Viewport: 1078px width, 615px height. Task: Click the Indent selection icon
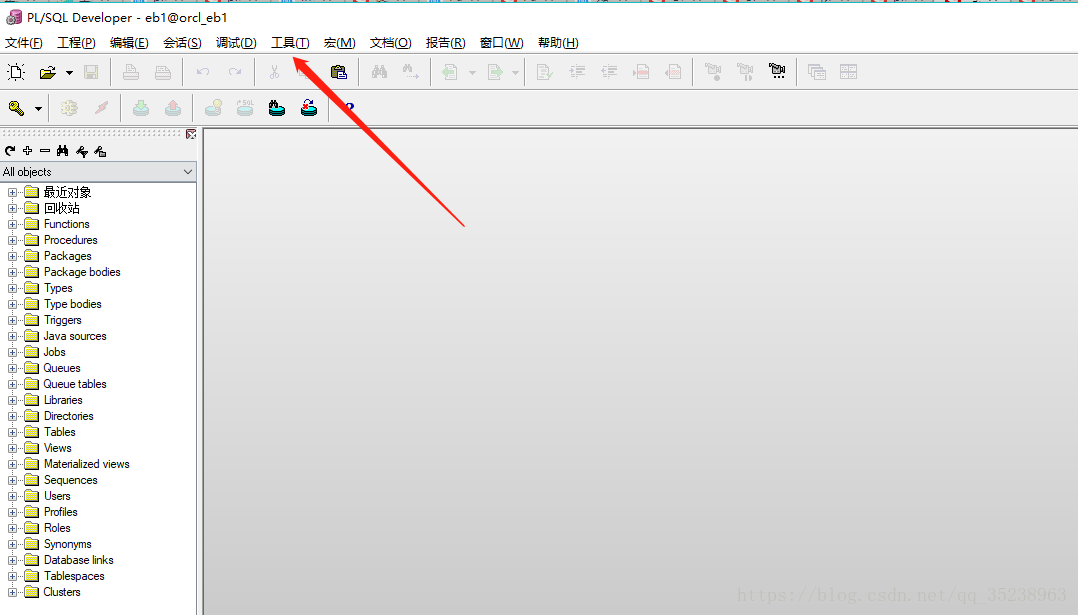point(577,72)
